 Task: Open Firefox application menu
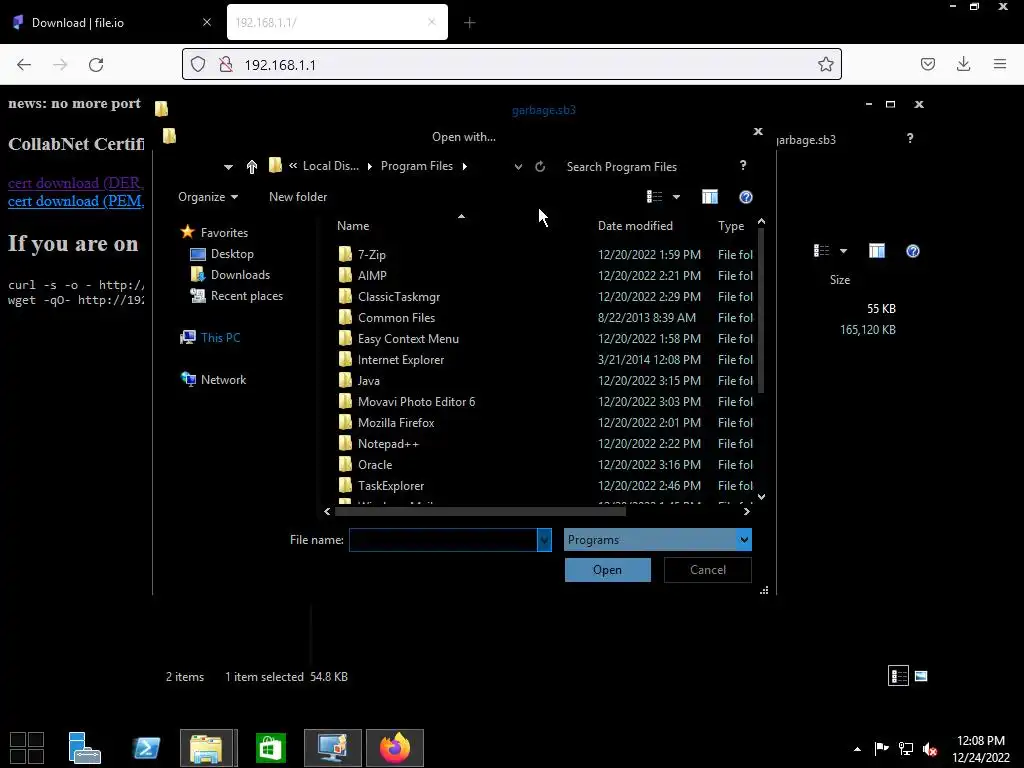[1000, 64]
